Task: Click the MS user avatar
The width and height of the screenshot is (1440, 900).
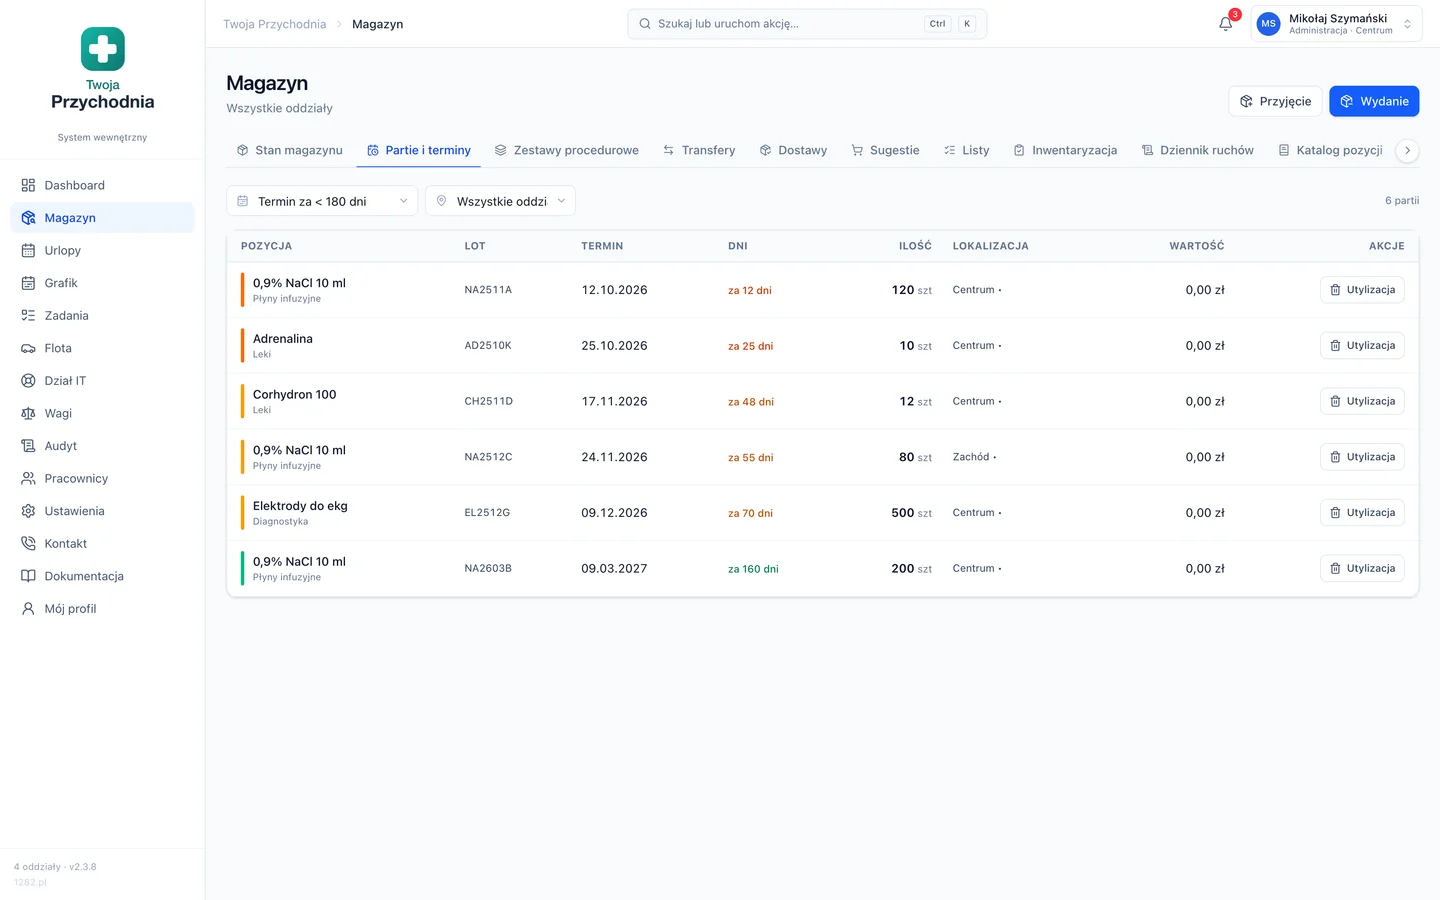Action: [x=1268, y=24]
